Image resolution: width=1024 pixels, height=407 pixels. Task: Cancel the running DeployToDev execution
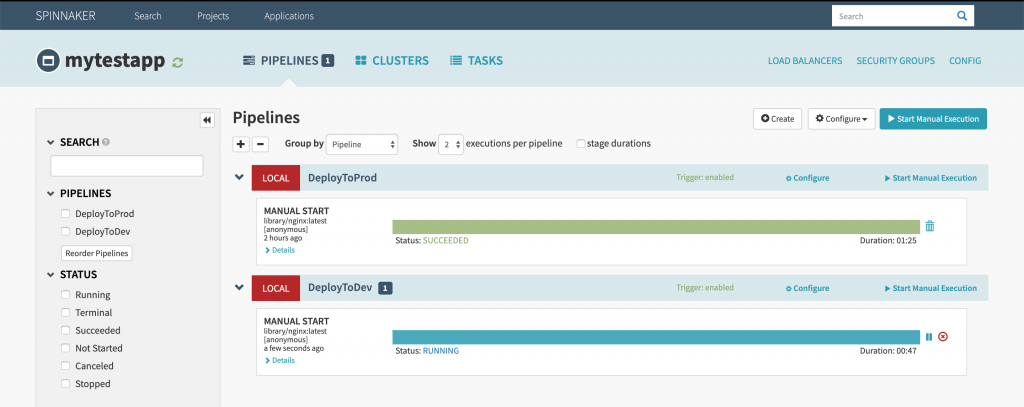943,337
